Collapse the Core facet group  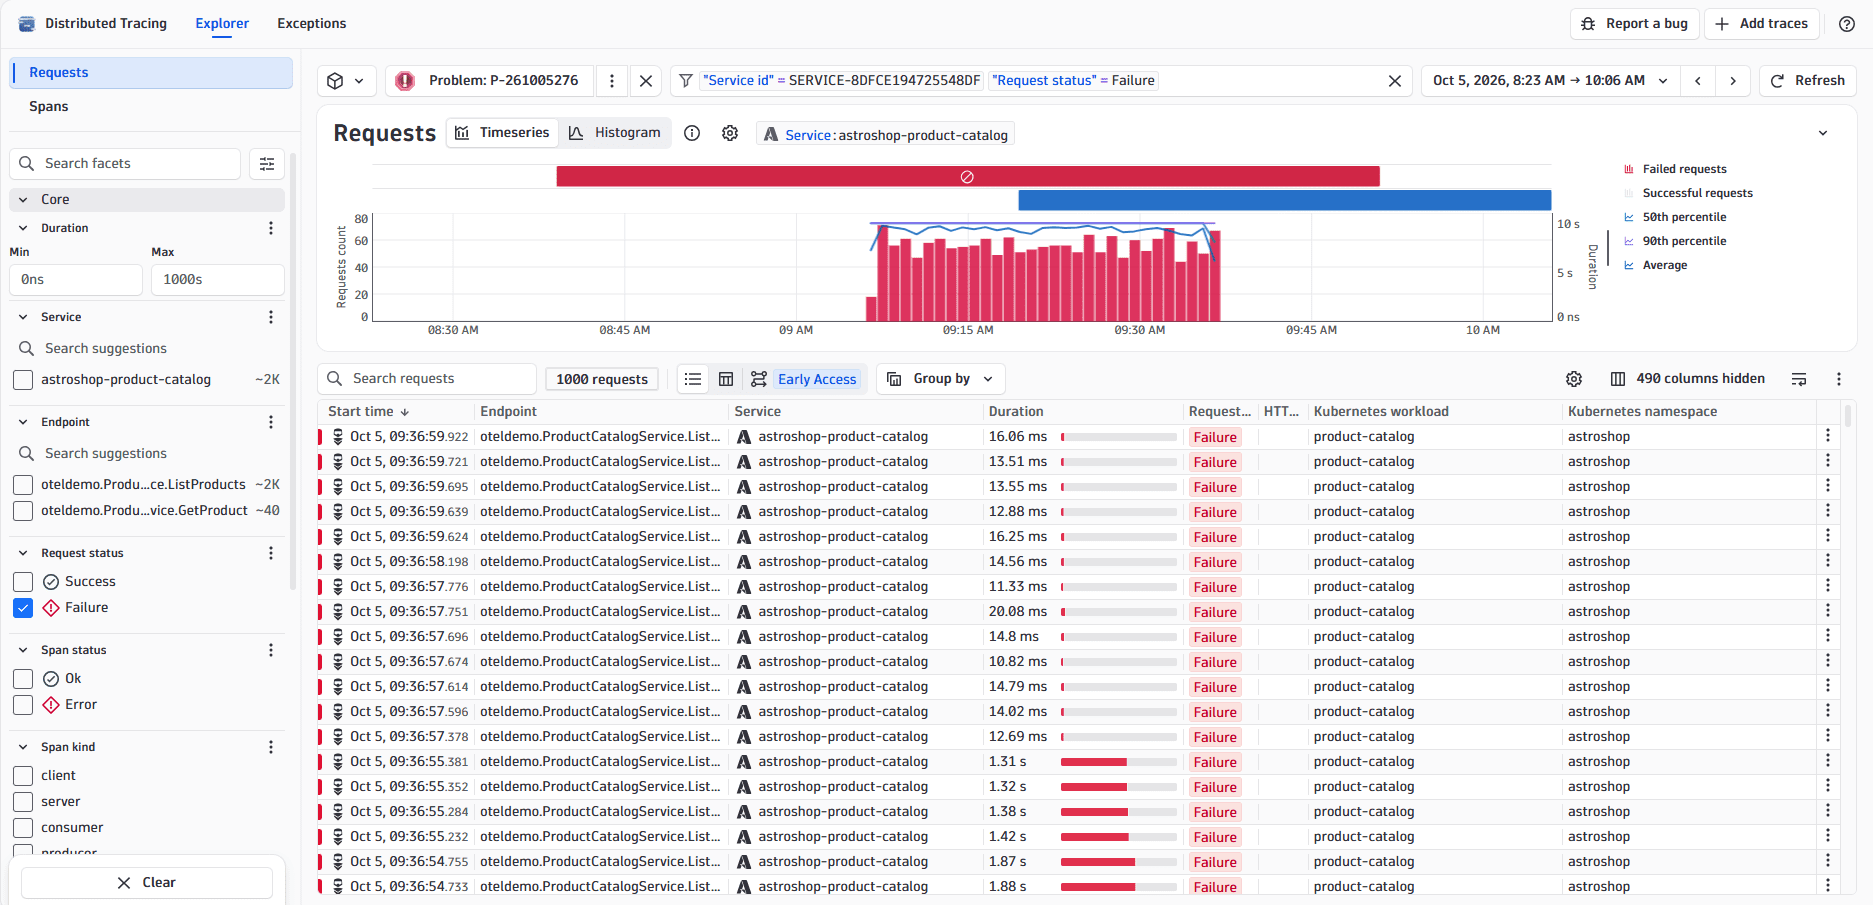(147, 200)
